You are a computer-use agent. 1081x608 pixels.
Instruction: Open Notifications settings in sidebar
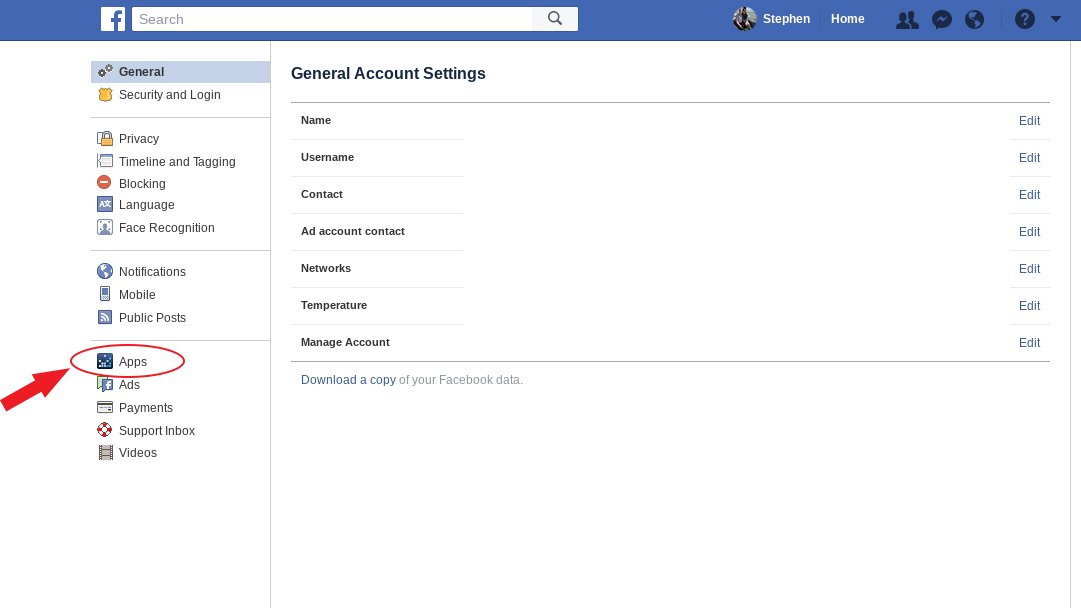click(x=152, y=272)
